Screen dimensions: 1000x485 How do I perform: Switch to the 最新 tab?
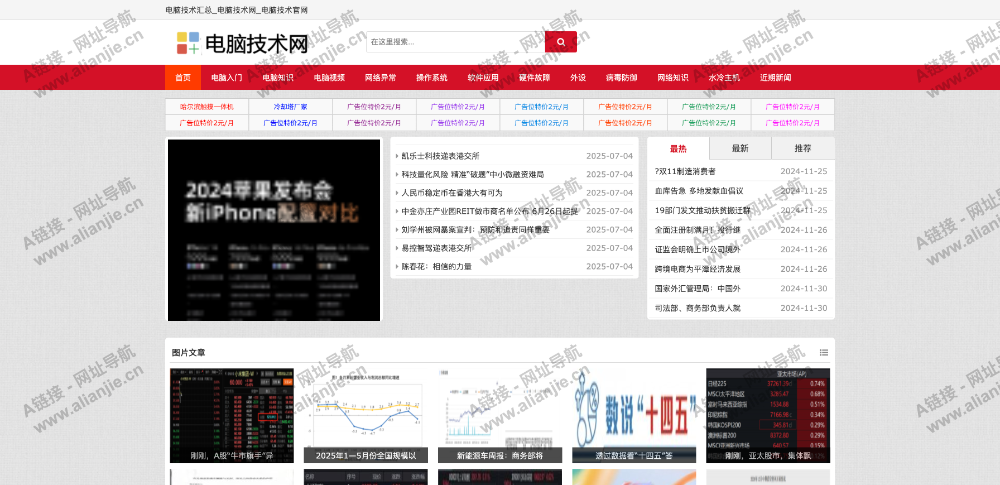[740, 149]
